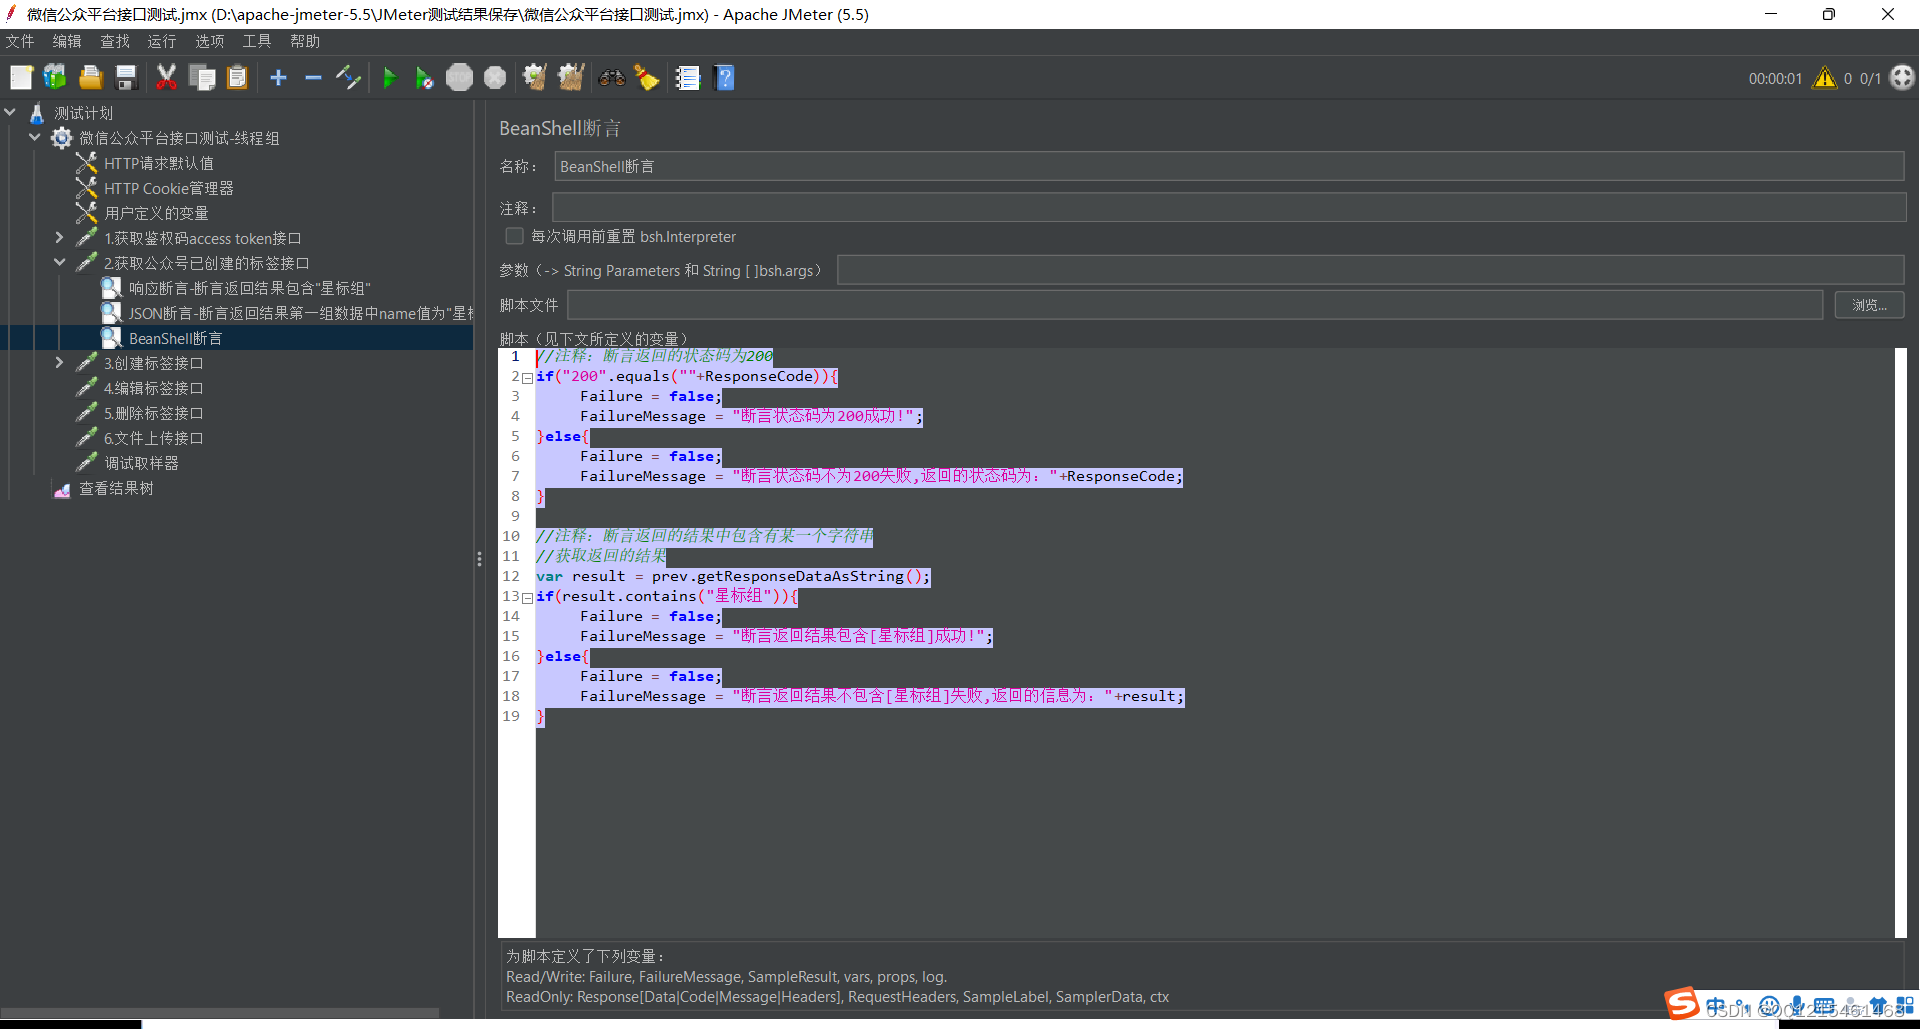Viewport: 1920px width, 1029px height.
Task: Open the 运行 menu
Action: pos(162,41)
